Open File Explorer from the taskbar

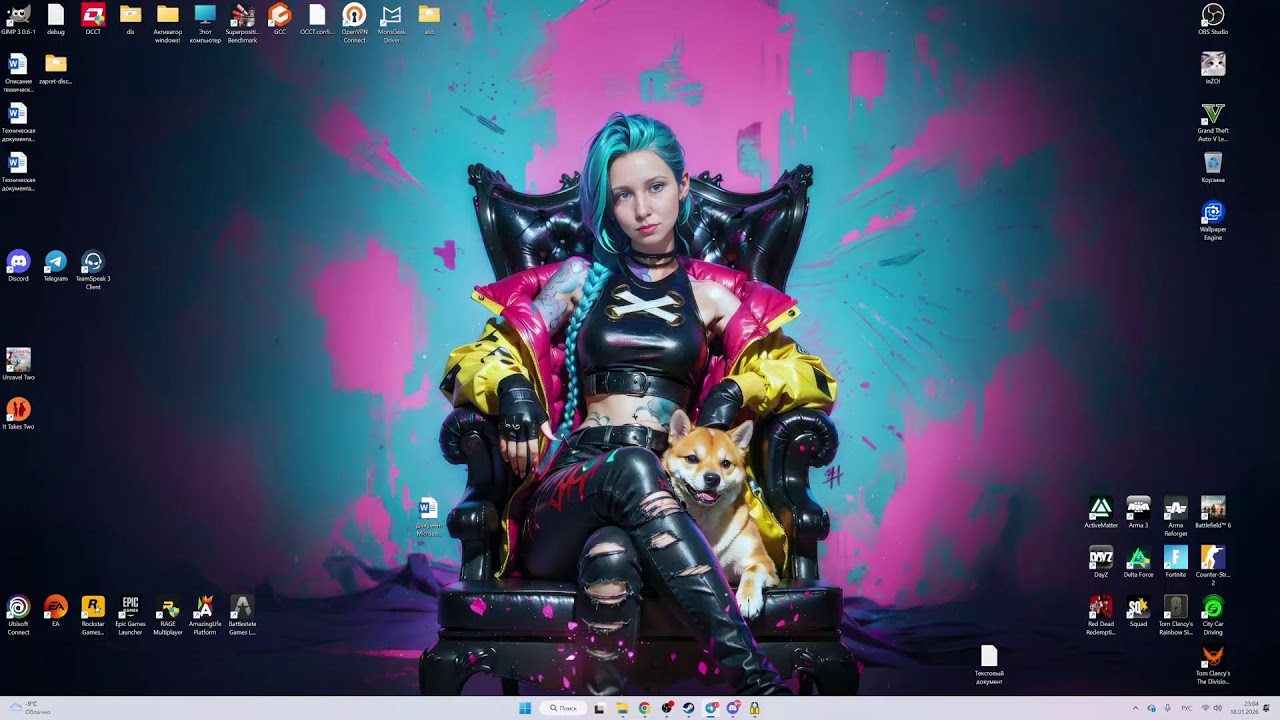point(622,708)
